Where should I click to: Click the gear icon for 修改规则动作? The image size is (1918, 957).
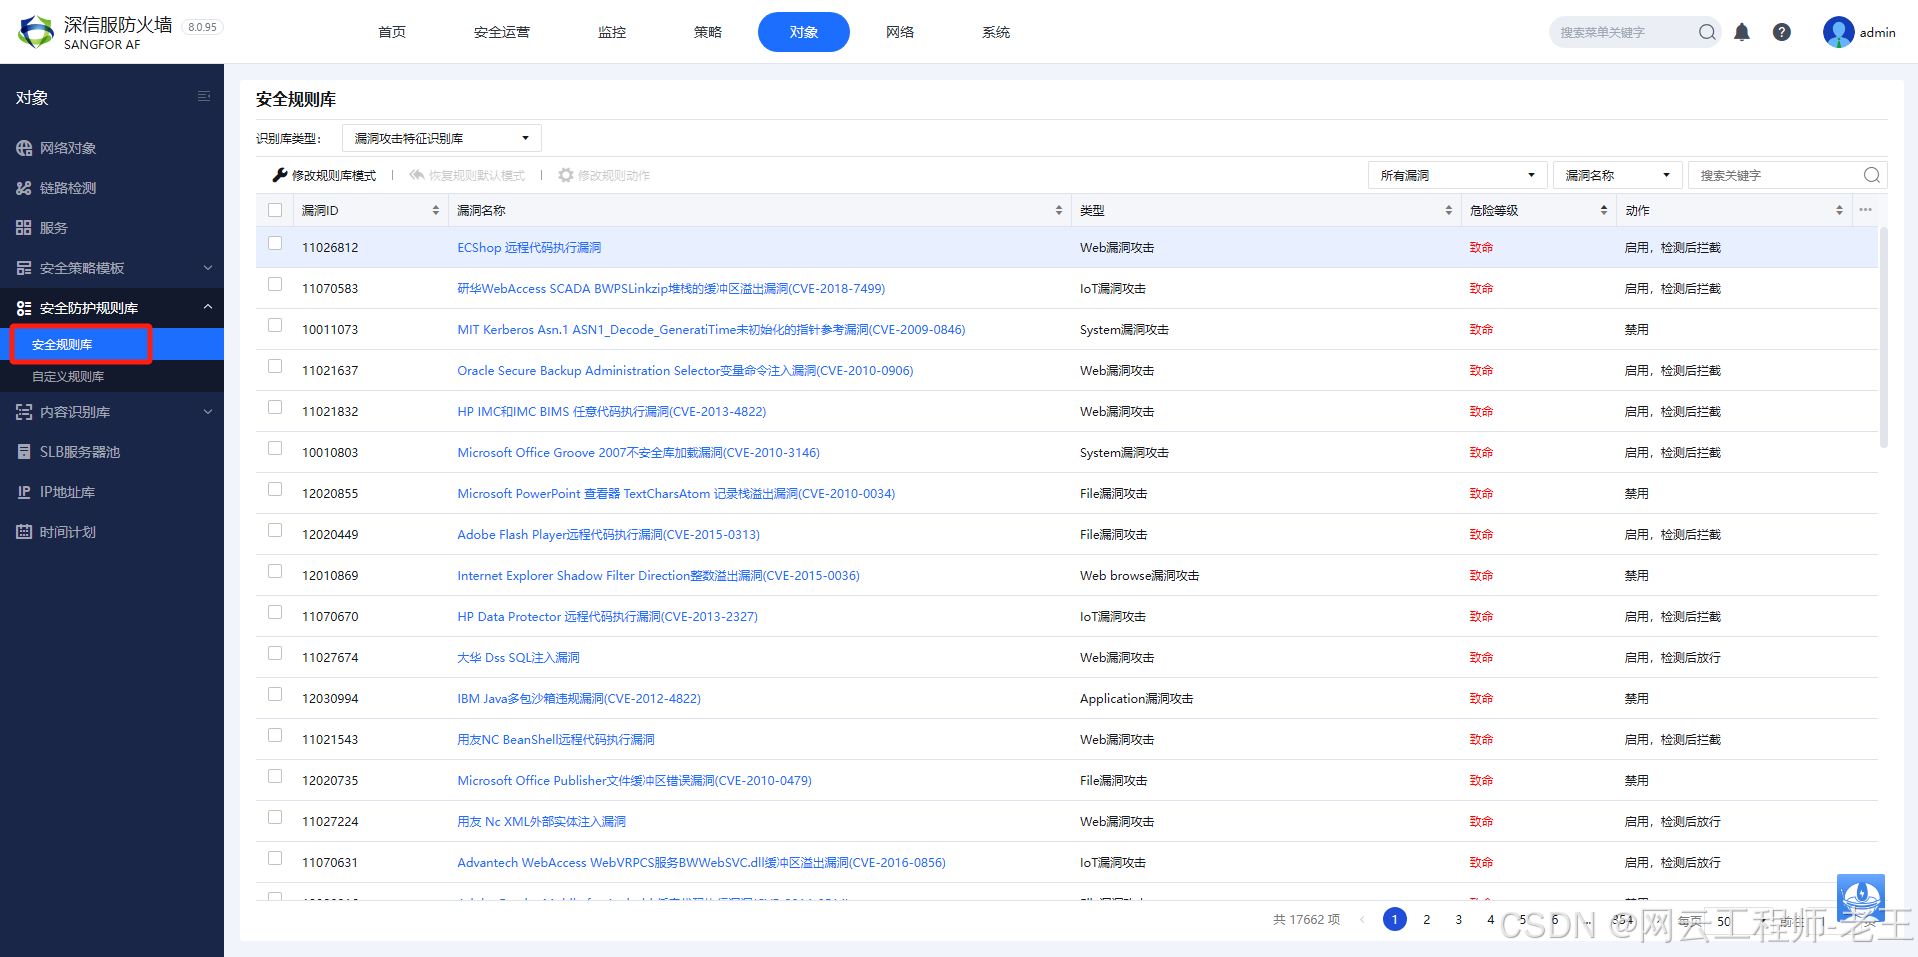pos(566,175)
